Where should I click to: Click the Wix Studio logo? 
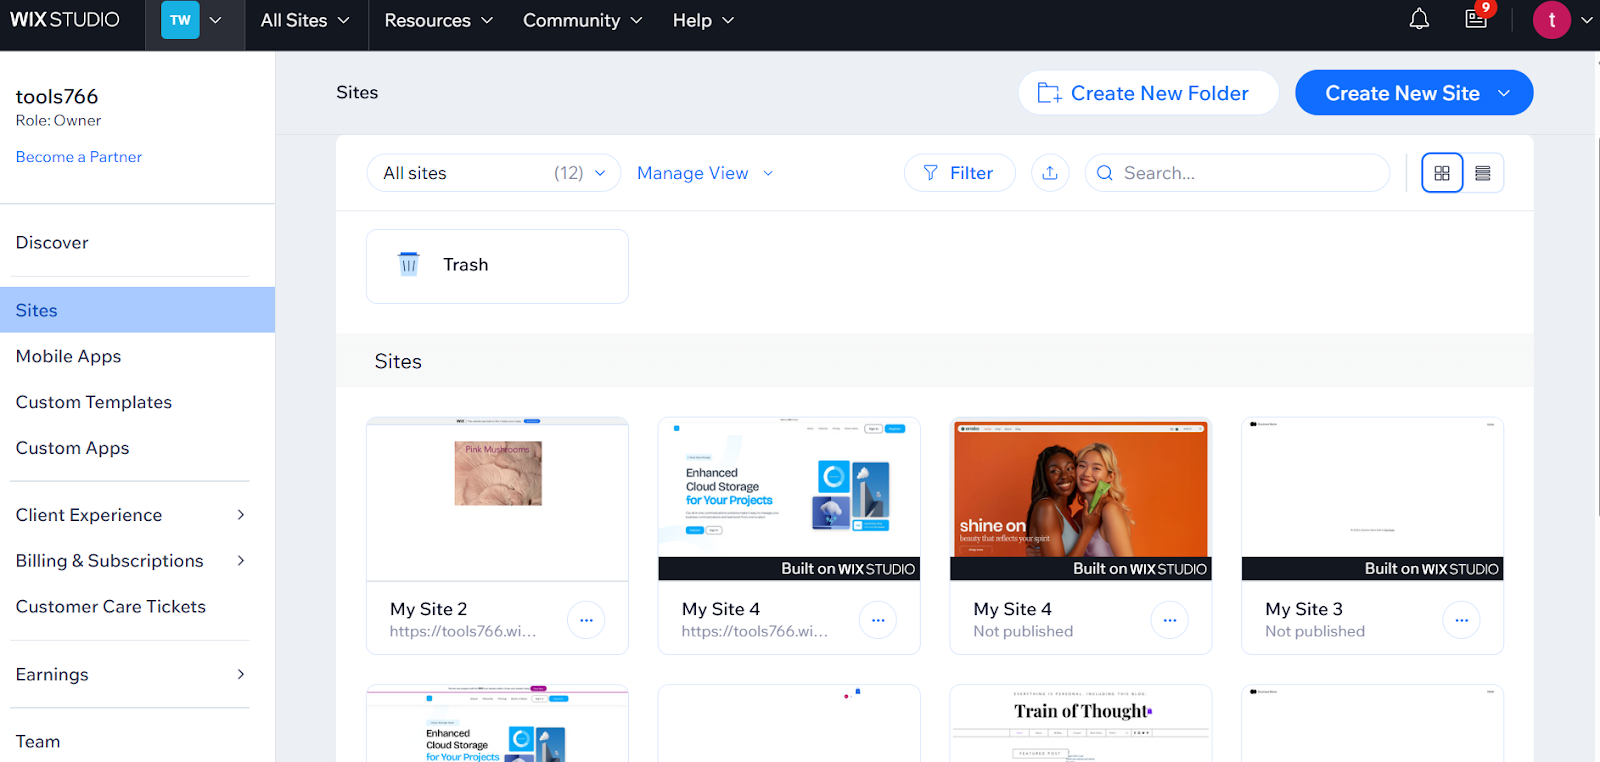click(x=65, y=20)
